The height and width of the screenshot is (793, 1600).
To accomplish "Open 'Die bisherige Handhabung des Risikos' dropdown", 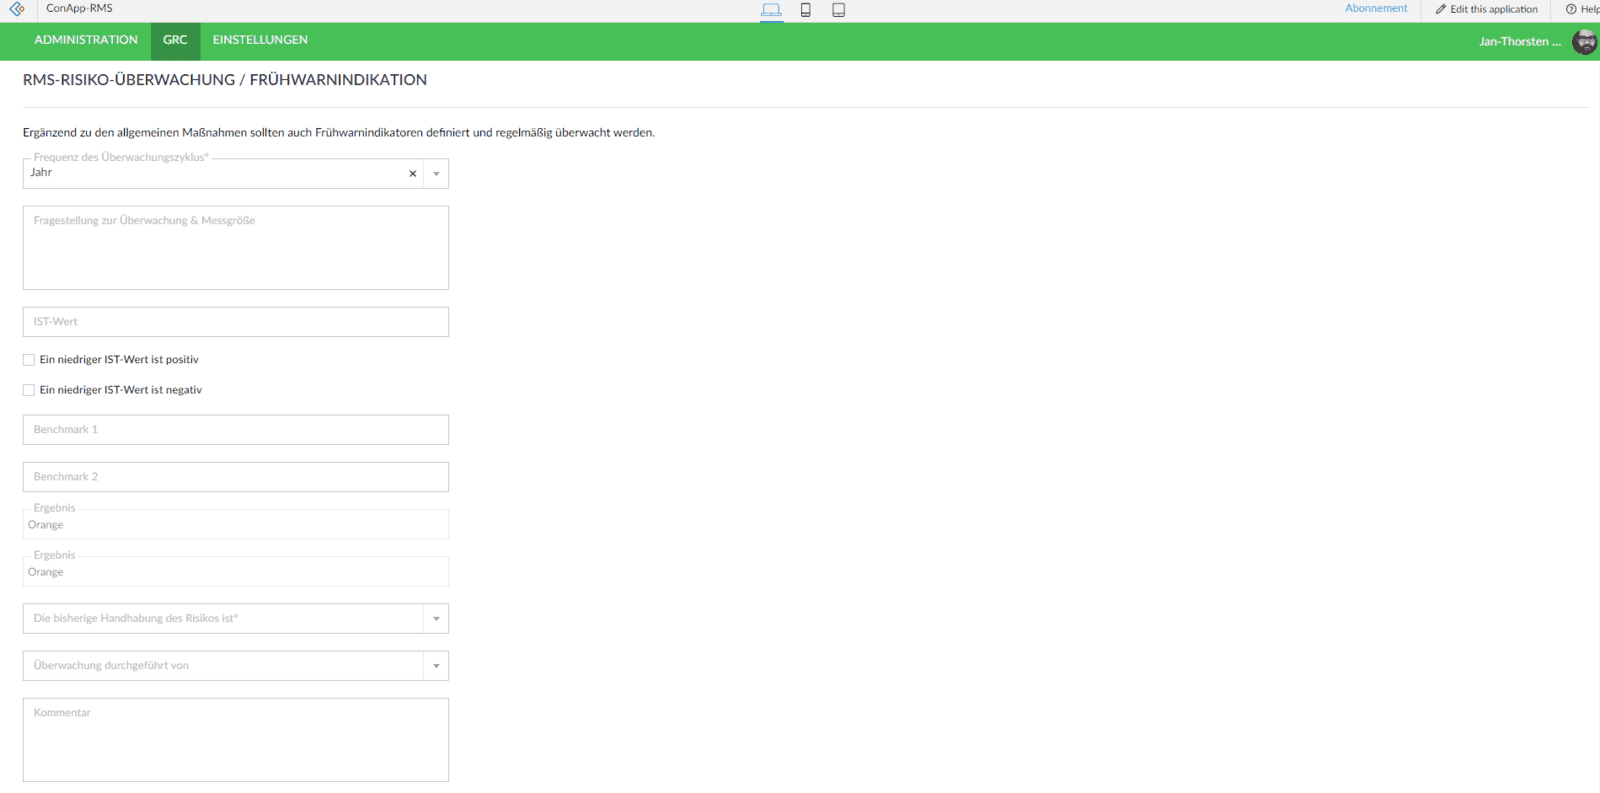I will 436,619.
